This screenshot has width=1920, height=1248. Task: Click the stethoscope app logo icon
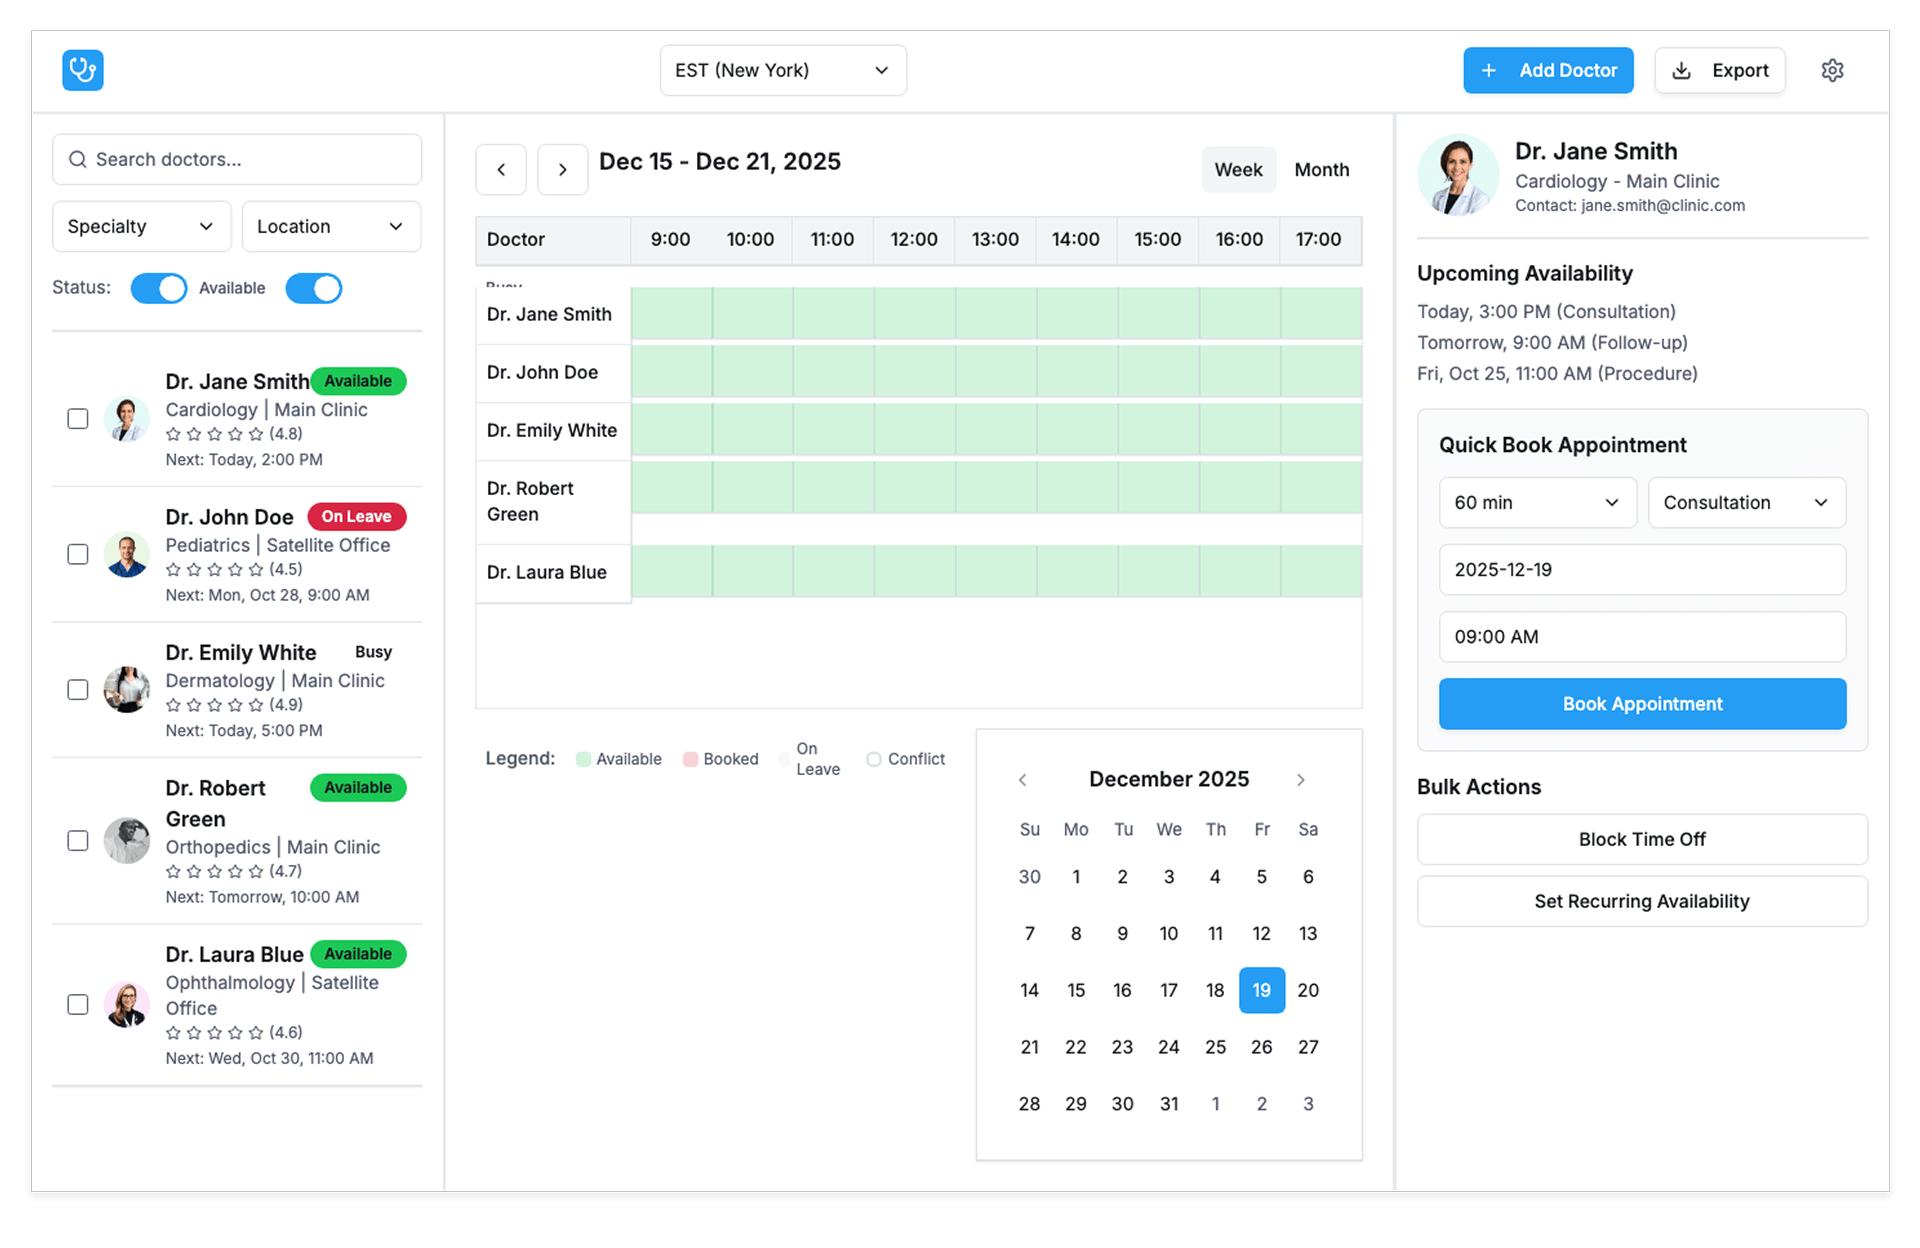click(x=83, y=70)
